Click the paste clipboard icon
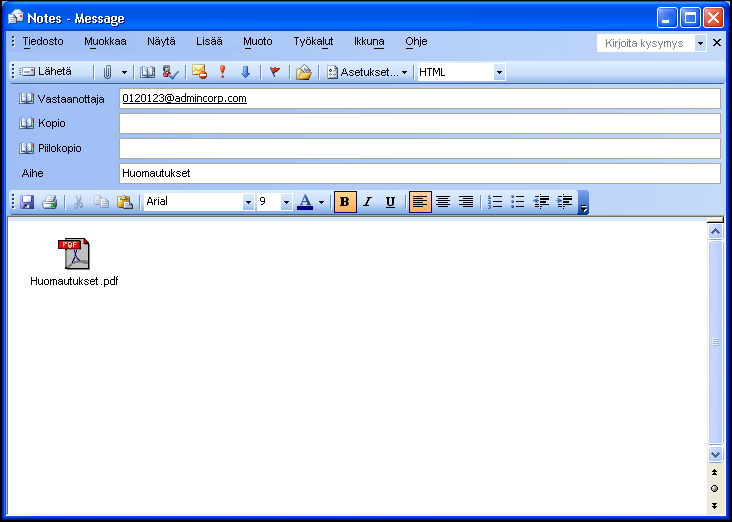 [125, 202]
